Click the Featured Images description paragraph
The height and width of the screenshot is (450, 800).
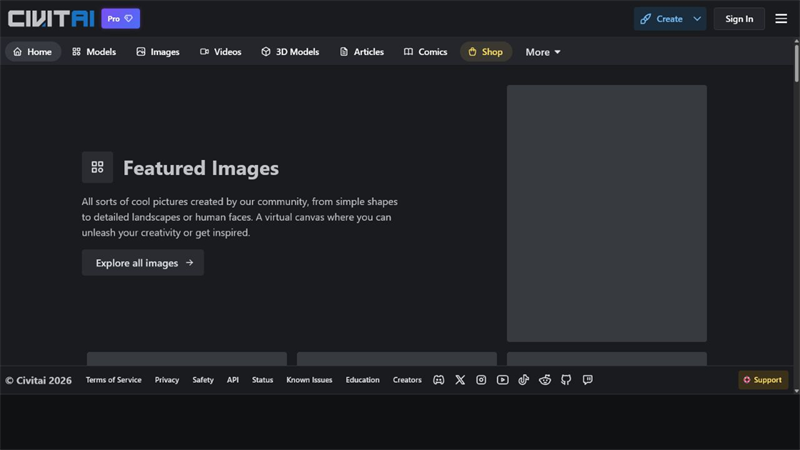click(240, 217)
